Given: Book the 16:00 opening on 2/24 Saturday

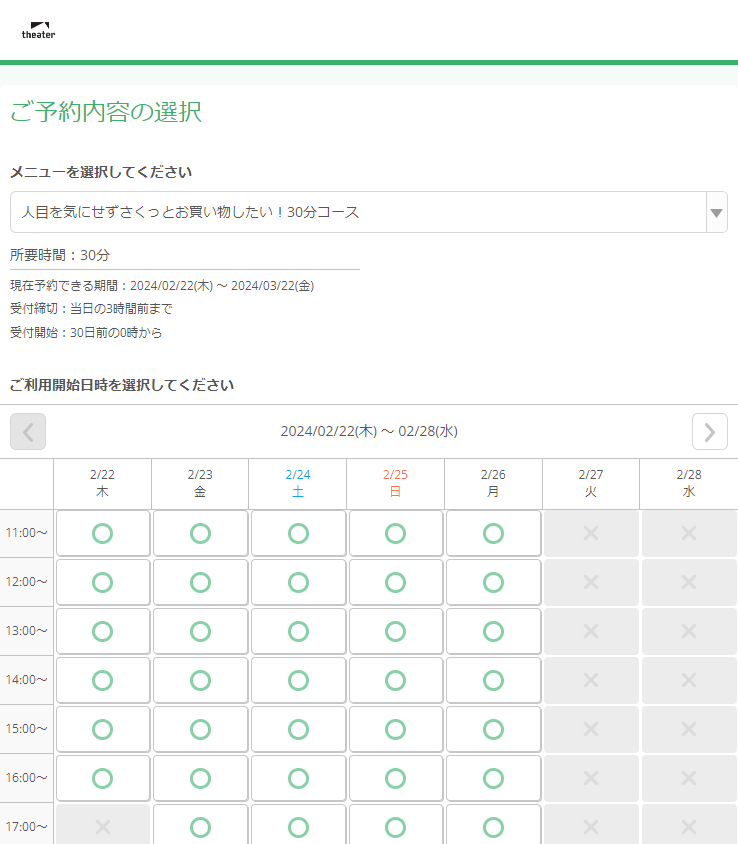Looking at the screenshot, I should (298, 778).
